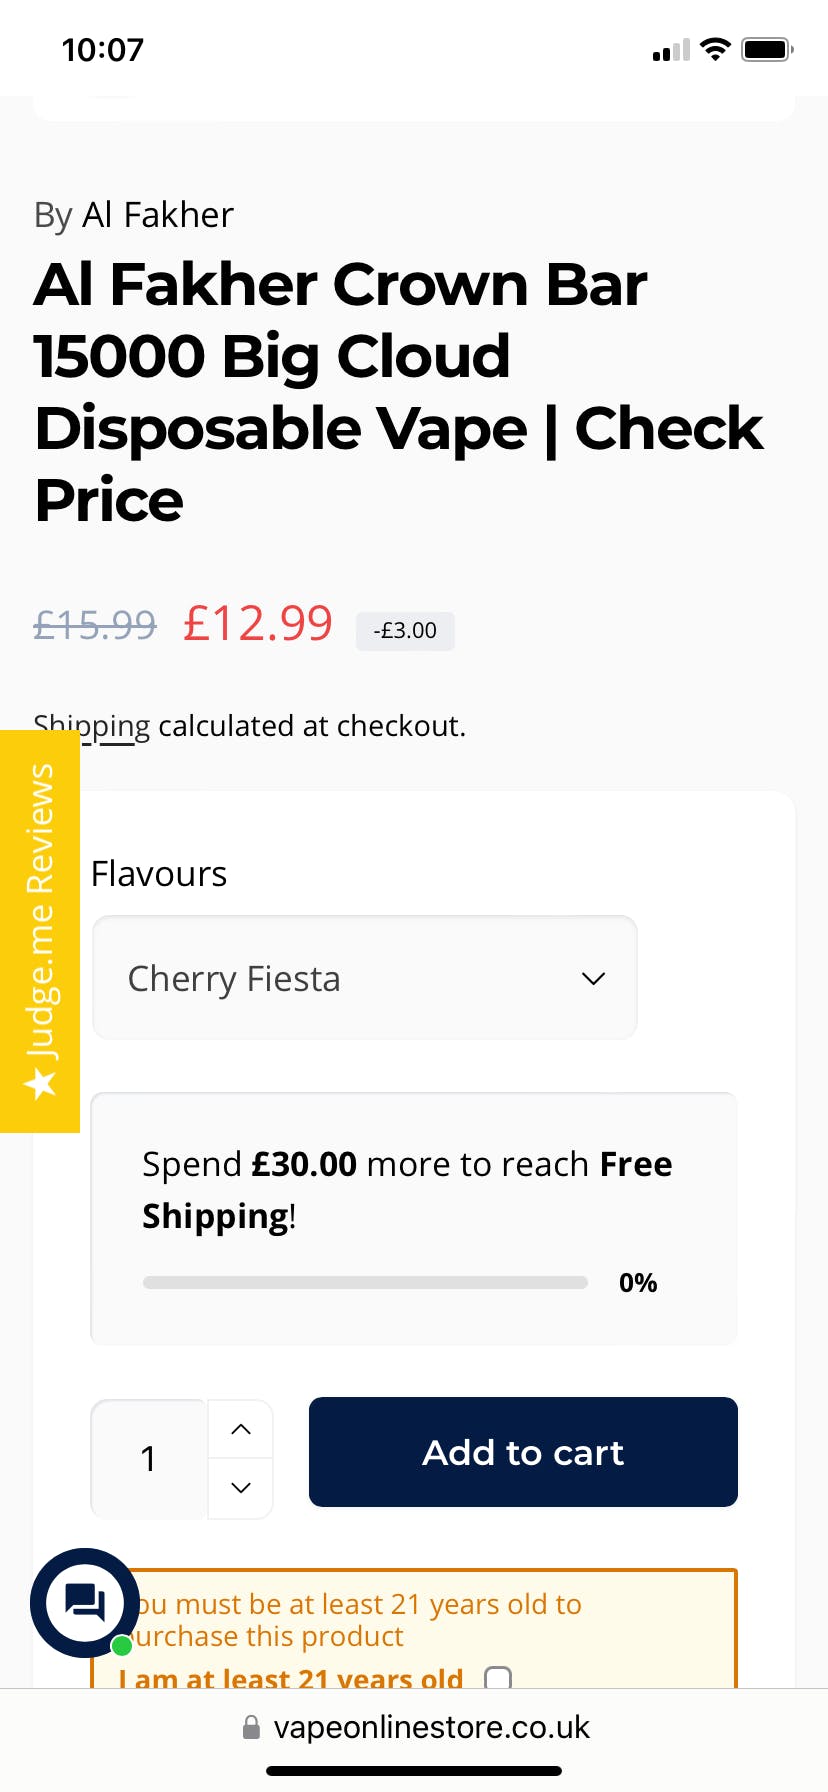
Task: Open the live chat widget
Action: [85, 1602]
